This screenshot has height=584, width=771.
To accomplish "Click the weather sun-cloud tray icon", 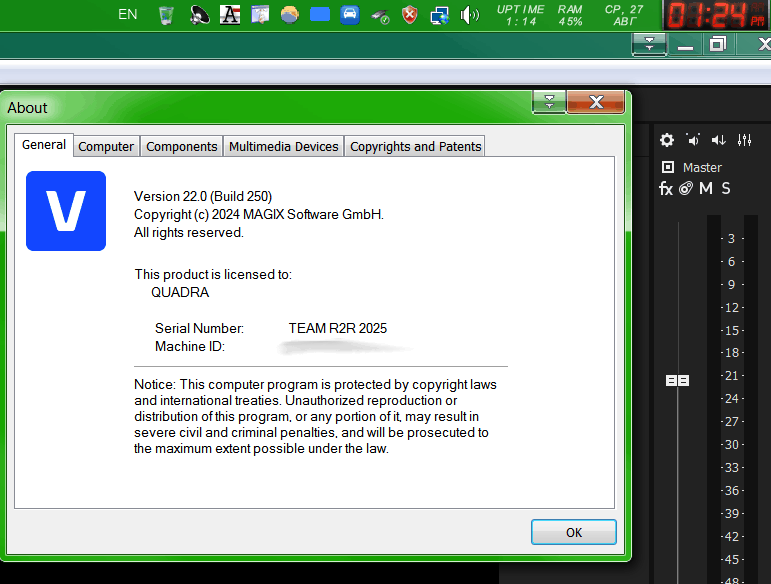I will tap(290, 15).
